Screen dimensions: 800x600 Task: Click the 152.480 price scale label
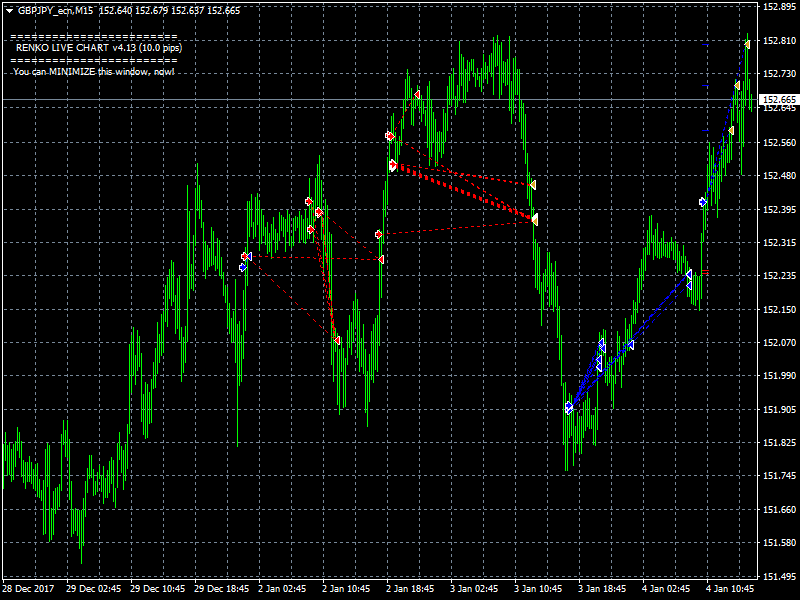click(x=779, y=176)
